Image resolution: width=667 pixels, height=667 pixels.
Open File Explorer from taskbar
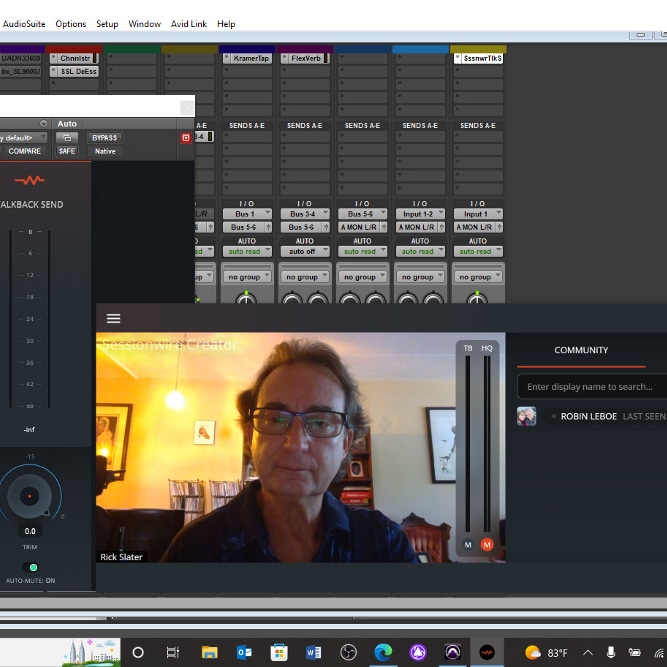(209, 652)
